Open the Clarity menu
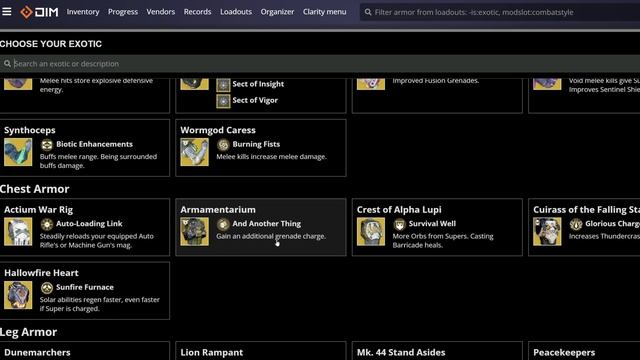The image size is (640, 360). 324,12
